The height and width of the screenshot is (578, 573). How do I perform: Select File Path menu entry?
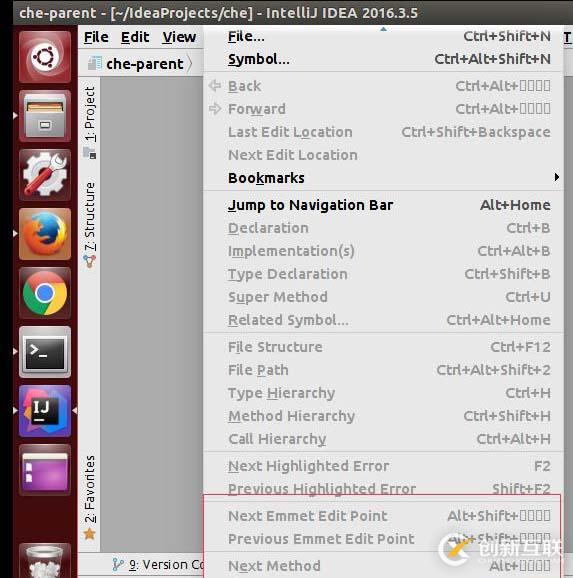383,370
